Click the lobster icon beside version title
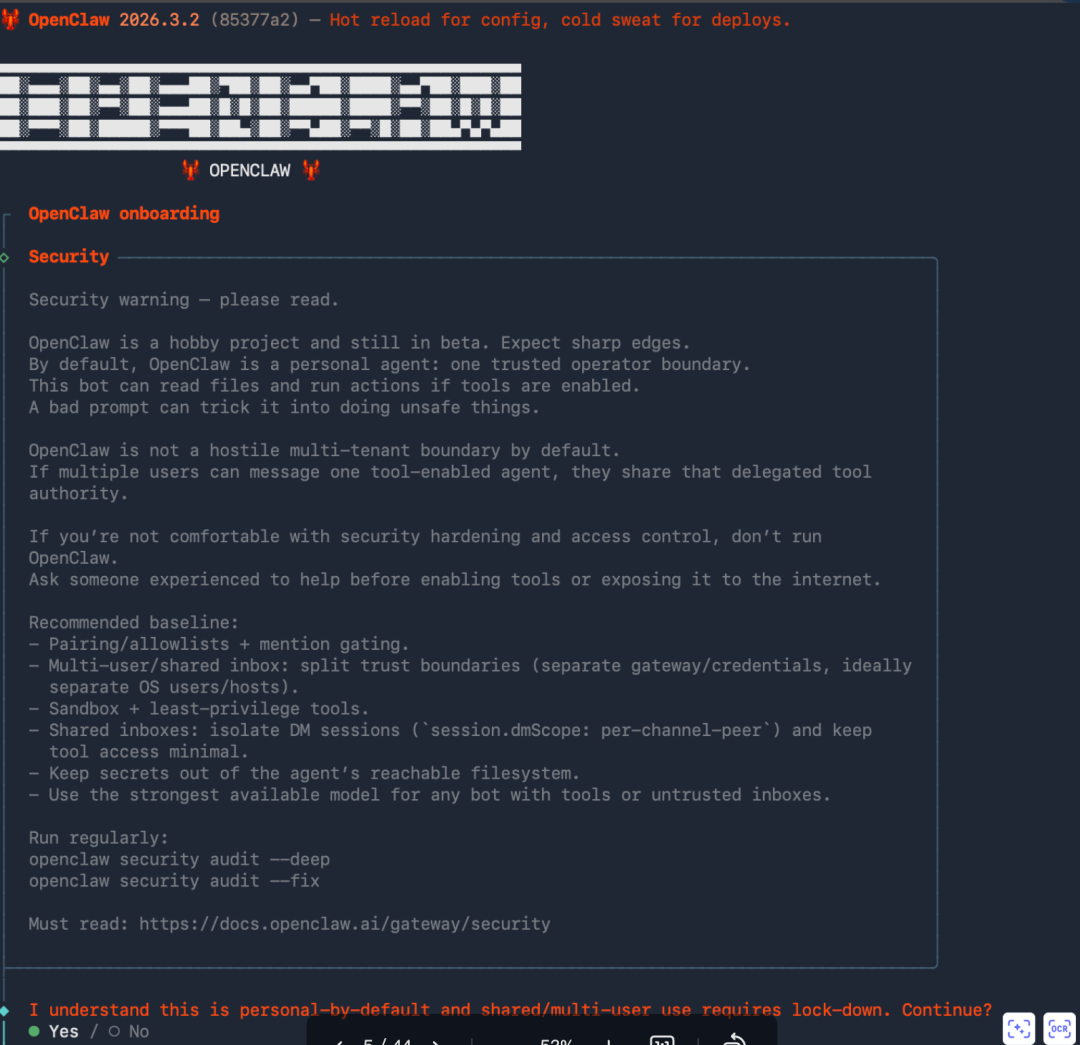Image resolution: width=1080 pixels, height=1045 pixels. (x=10, y=19)
